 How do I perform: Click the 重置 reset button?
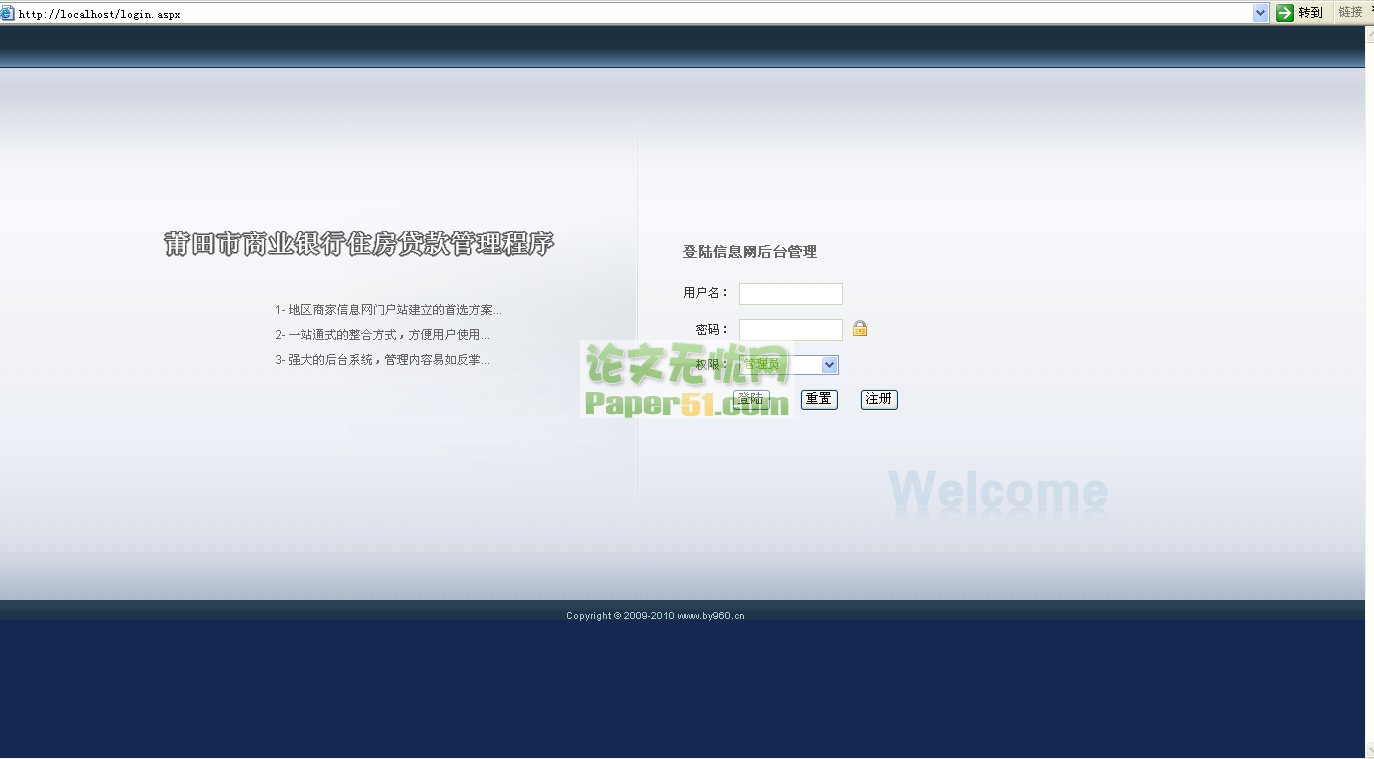819,400
